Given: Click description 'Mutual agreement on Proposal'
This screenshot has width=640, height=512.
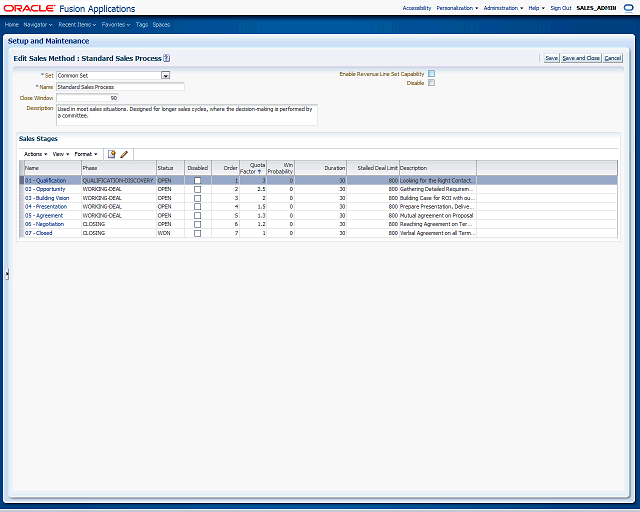Looking at the screenshot, I should click(438, 216).
